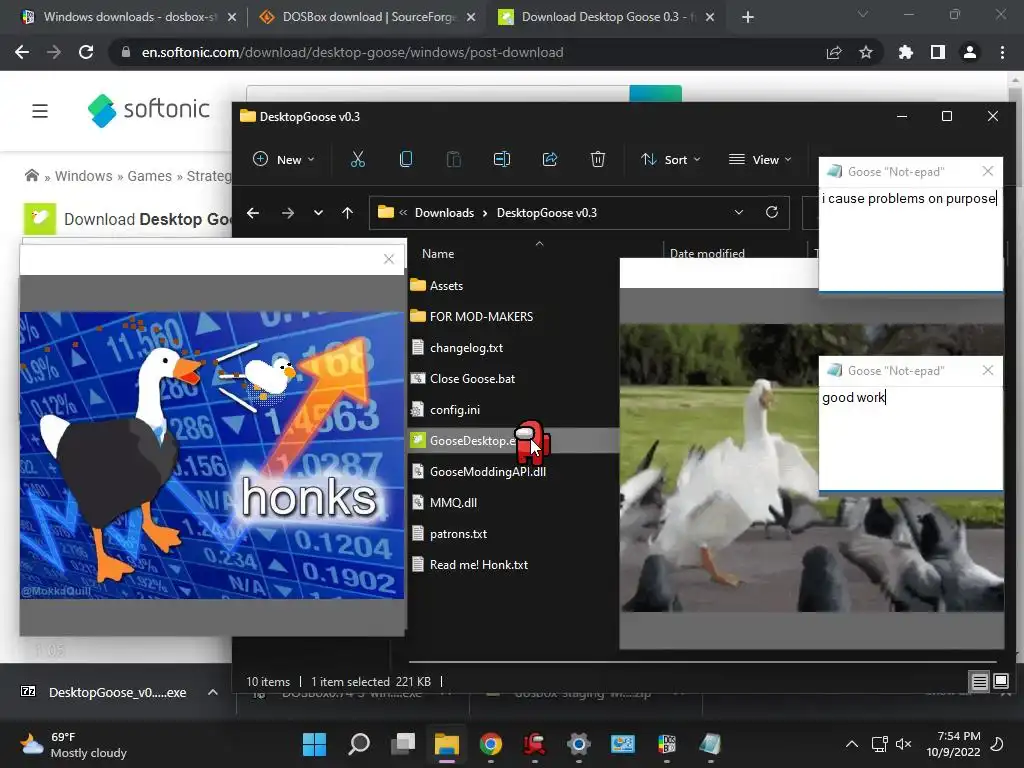The width and height of the screenshot is (1024, 768).
Task: Switch to details view icon in status bar
Action: pyautogui.click(x=980, y=682)
